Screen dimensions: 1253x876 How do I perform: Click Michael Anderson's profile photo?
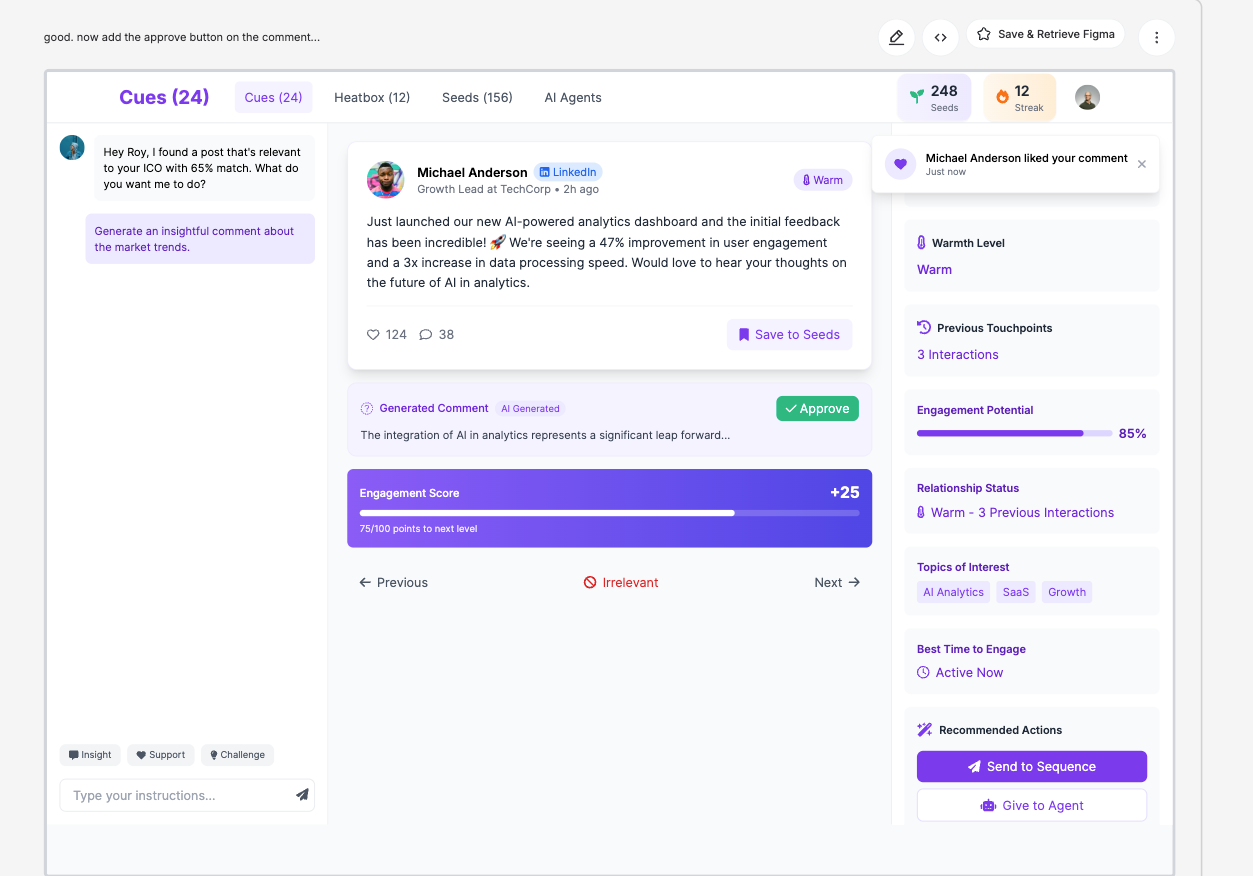point(385,180)
